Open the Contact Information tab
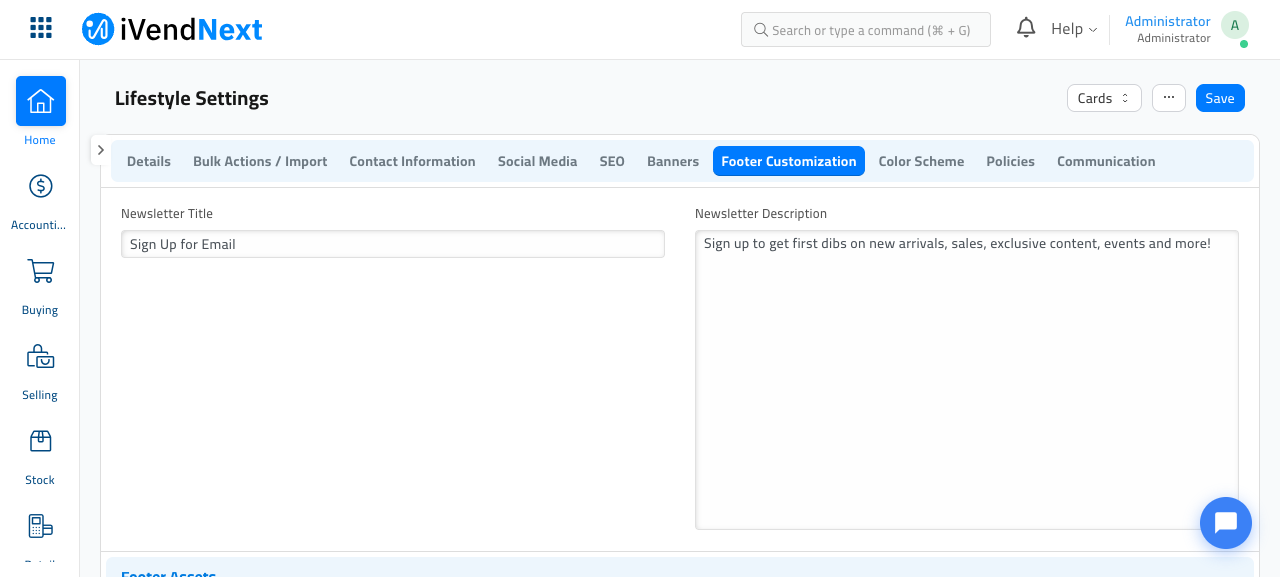The width and height of the screenshot is (1280, 577). coord(412,161)
